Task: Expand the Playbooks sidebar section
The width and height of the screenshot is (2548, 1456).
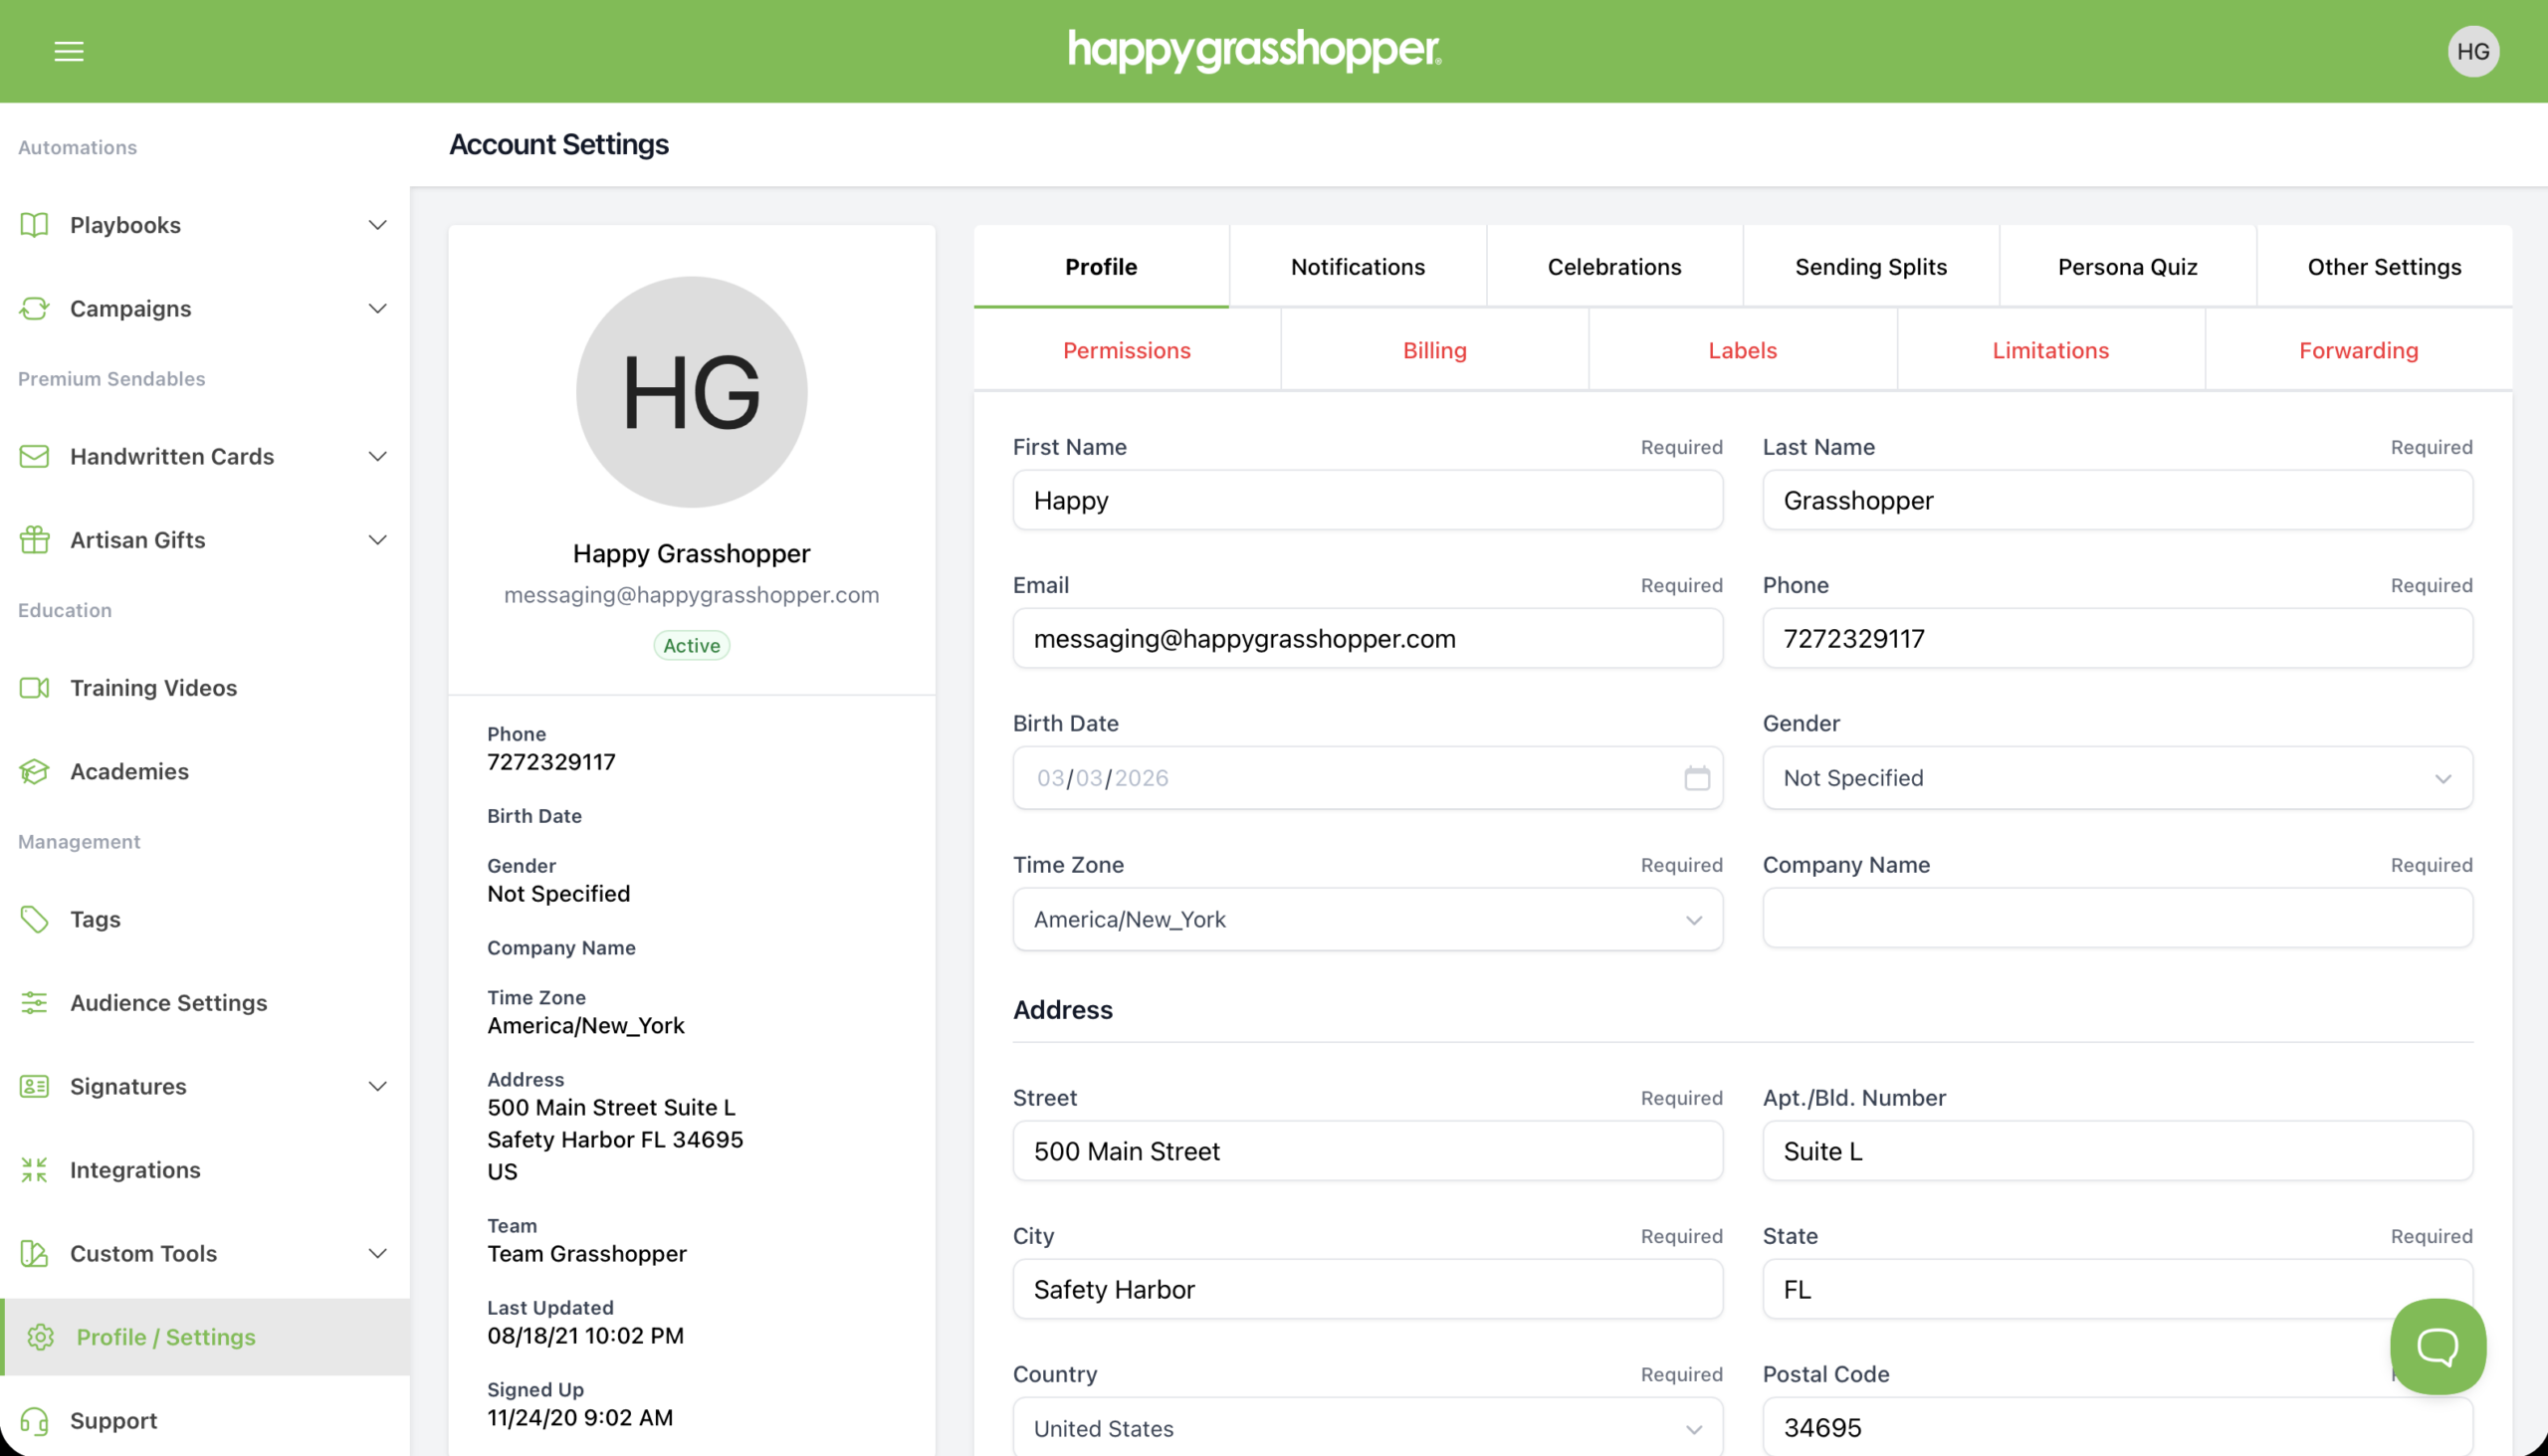Action: tap(377, 225)
